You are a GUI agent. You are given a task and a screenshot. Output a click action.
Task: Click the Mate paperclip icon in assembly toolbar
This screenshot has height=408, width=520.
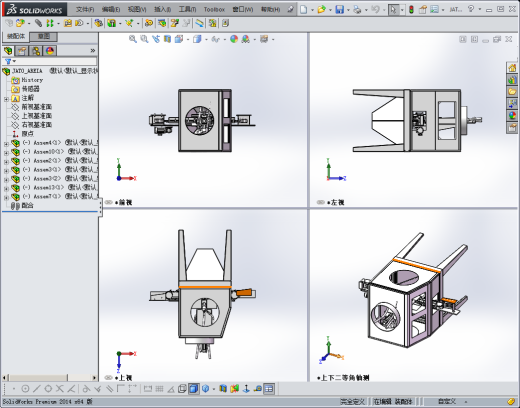pyautogui.click(x=38, y=23)
